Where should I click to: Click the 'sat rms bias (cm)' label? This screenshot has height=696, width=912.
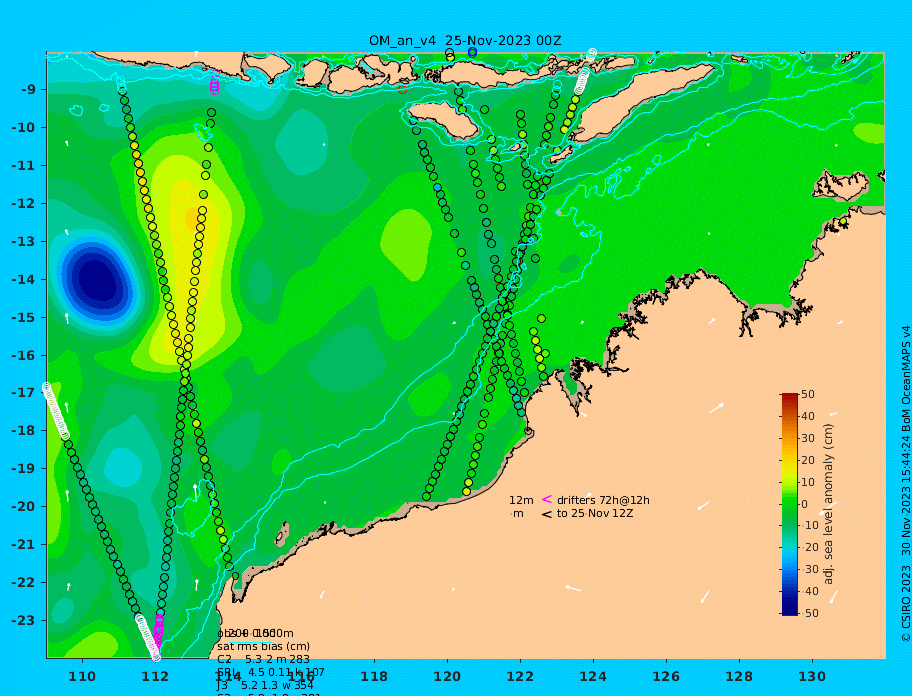click(263, 646)
